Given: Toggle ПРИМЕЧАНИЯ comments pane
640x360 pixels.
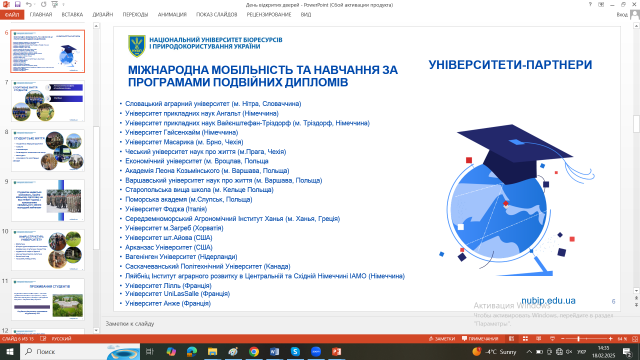Looking at the screenshot, I should [x=480, y=339].
